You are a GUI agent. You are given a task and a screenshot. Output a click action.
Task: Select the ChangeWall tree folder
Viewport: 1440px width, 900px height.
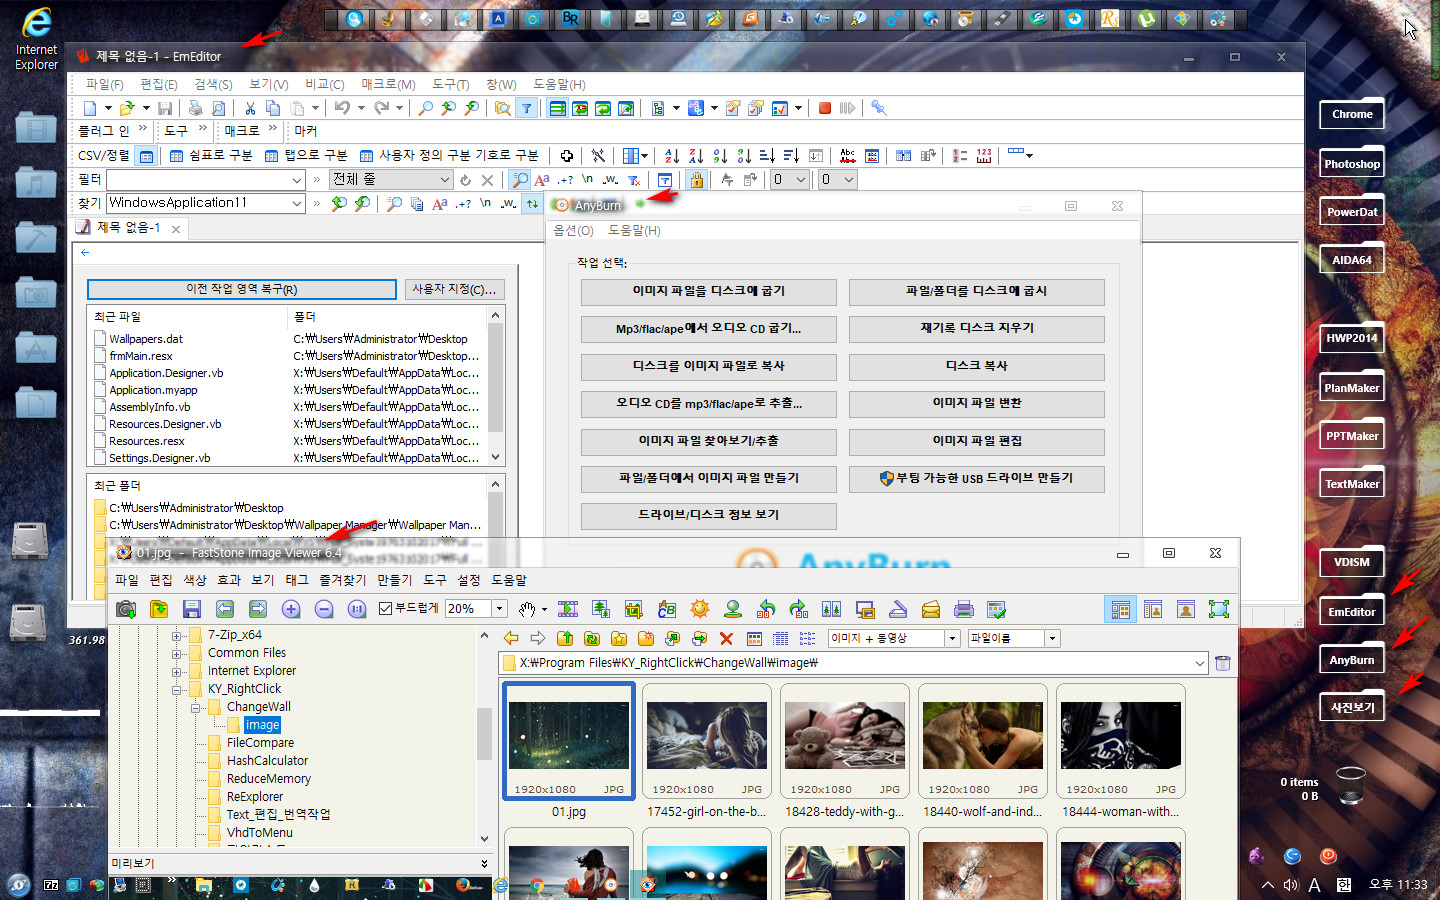(x=259, y=707)
